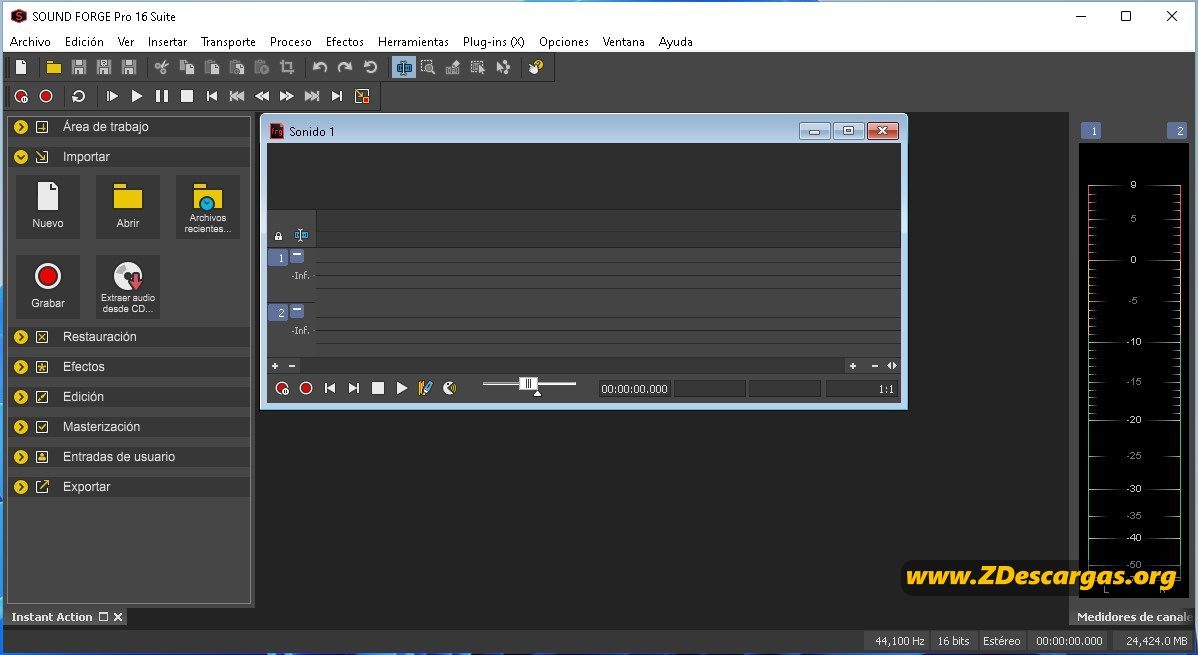The width and height of the screenshot is (1198, 655).
Task: Expand Efectos section in Instant Action
Action: pyautogui.click(x=21, y=367)
